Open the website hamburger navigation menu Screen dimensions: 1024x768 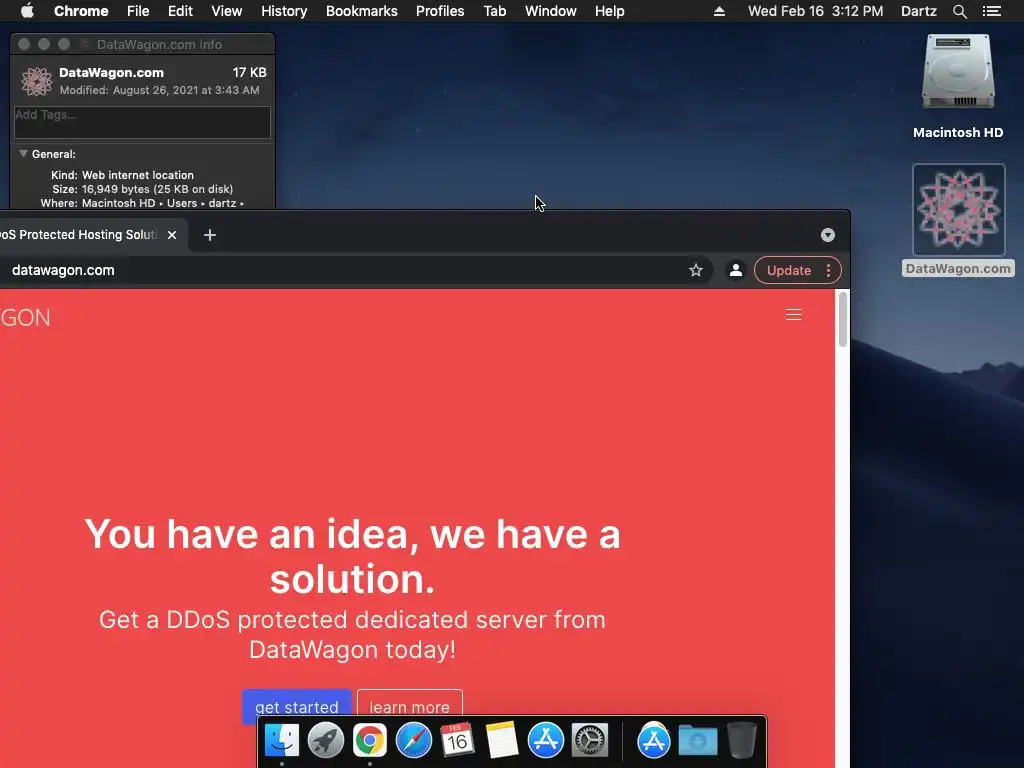coord(793,315)
